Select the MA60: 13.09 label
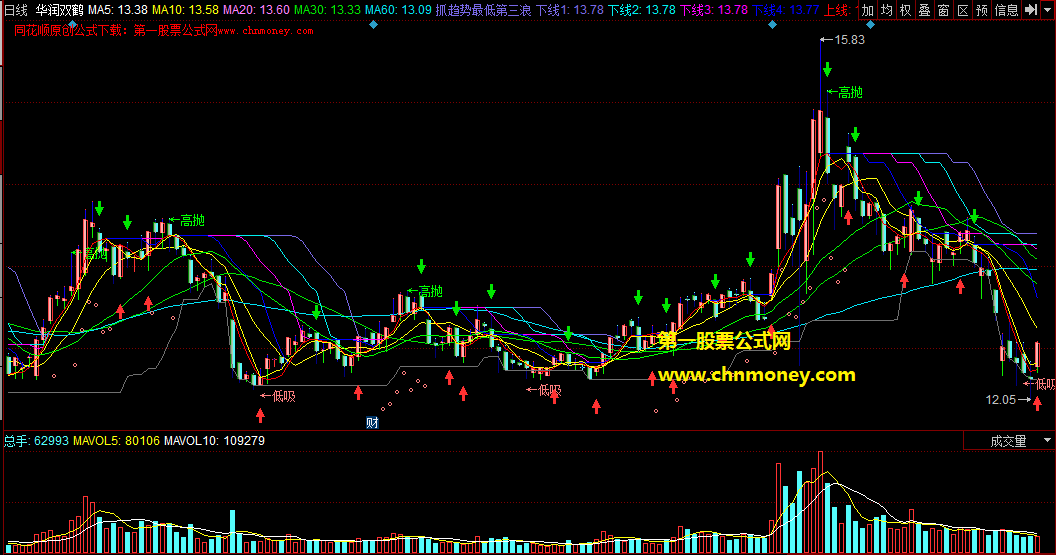The height and width of the screenshot is (555, 1056). (x=398, y=9)
